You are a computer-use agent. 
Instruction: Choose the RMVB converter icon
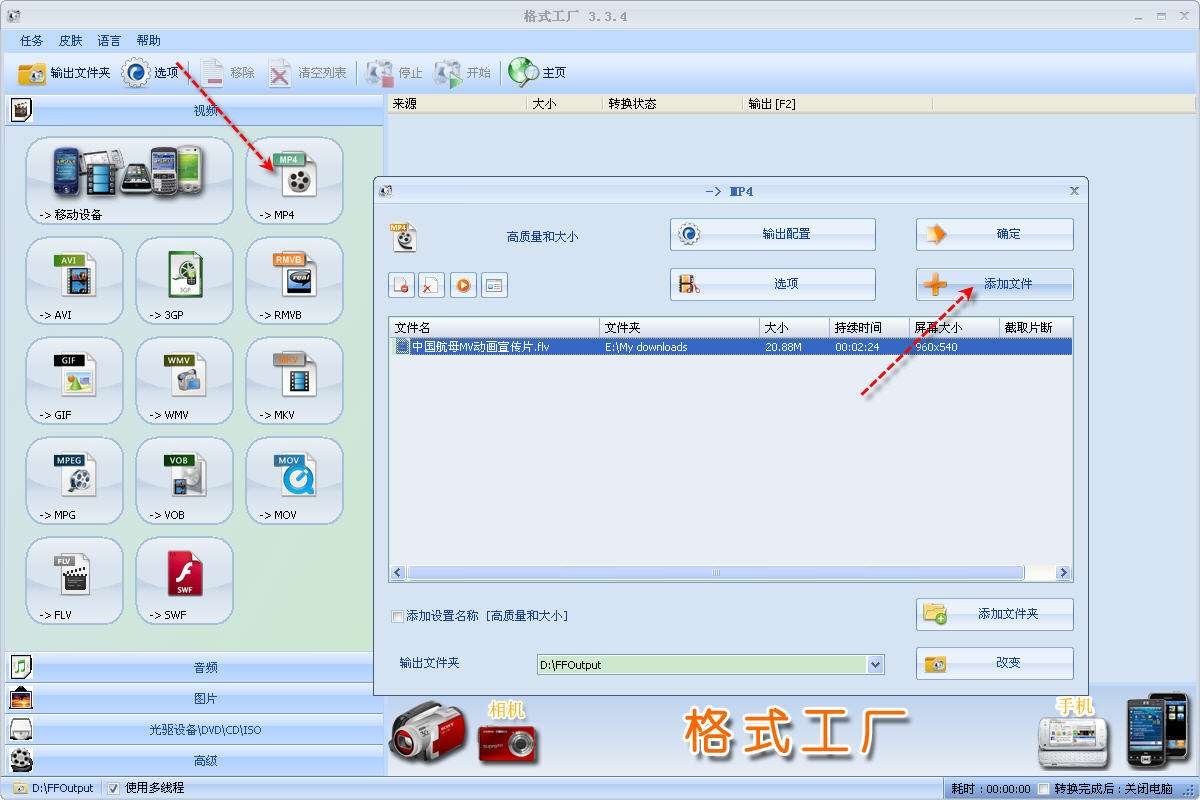293,280
